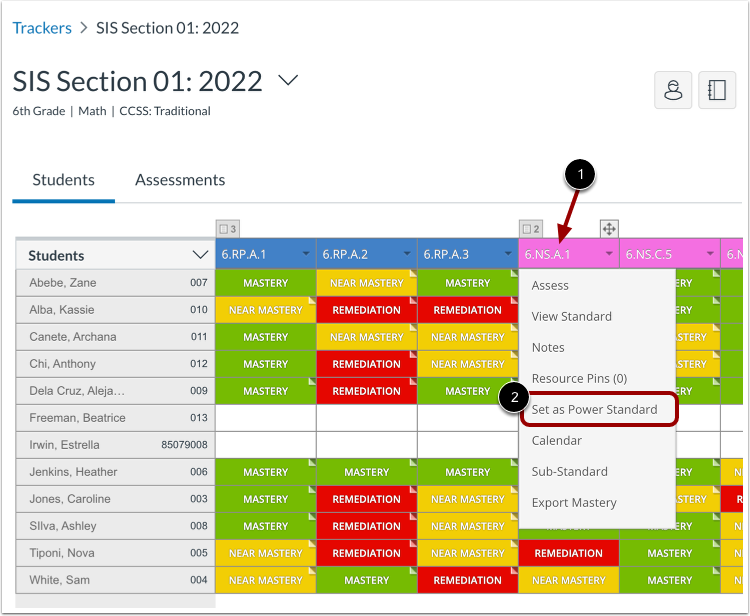
Task: Choose Export Mastery from the menu
Action: (574, 503)
